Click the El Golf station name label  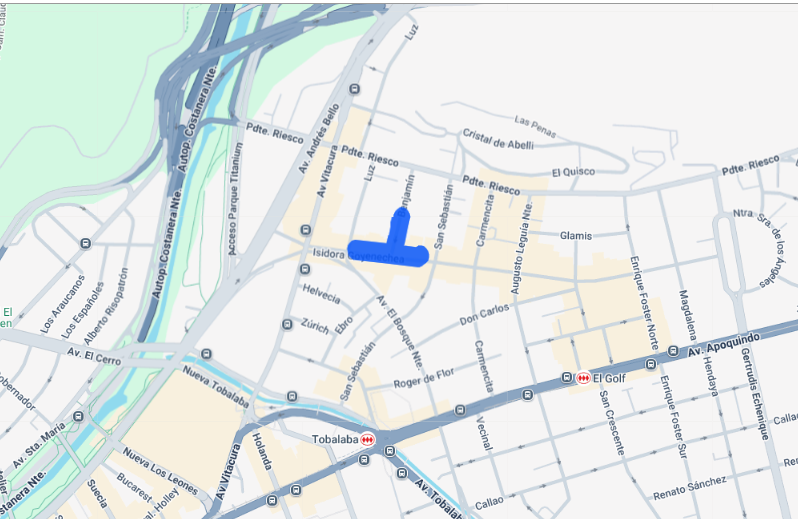point(609,378)
